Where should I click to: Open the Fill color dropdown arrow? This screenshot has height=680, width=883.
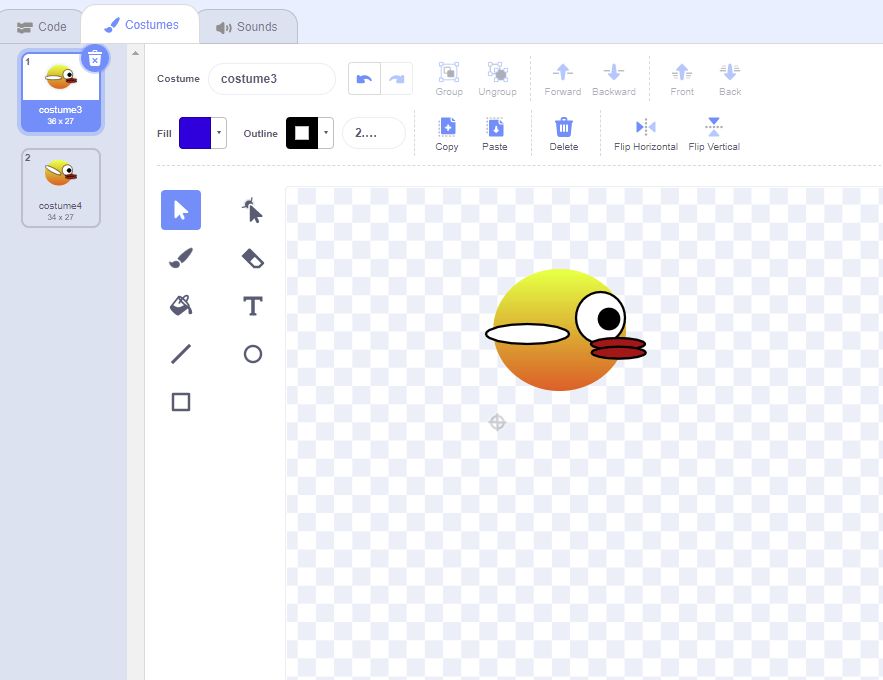(x=218, y=133)
